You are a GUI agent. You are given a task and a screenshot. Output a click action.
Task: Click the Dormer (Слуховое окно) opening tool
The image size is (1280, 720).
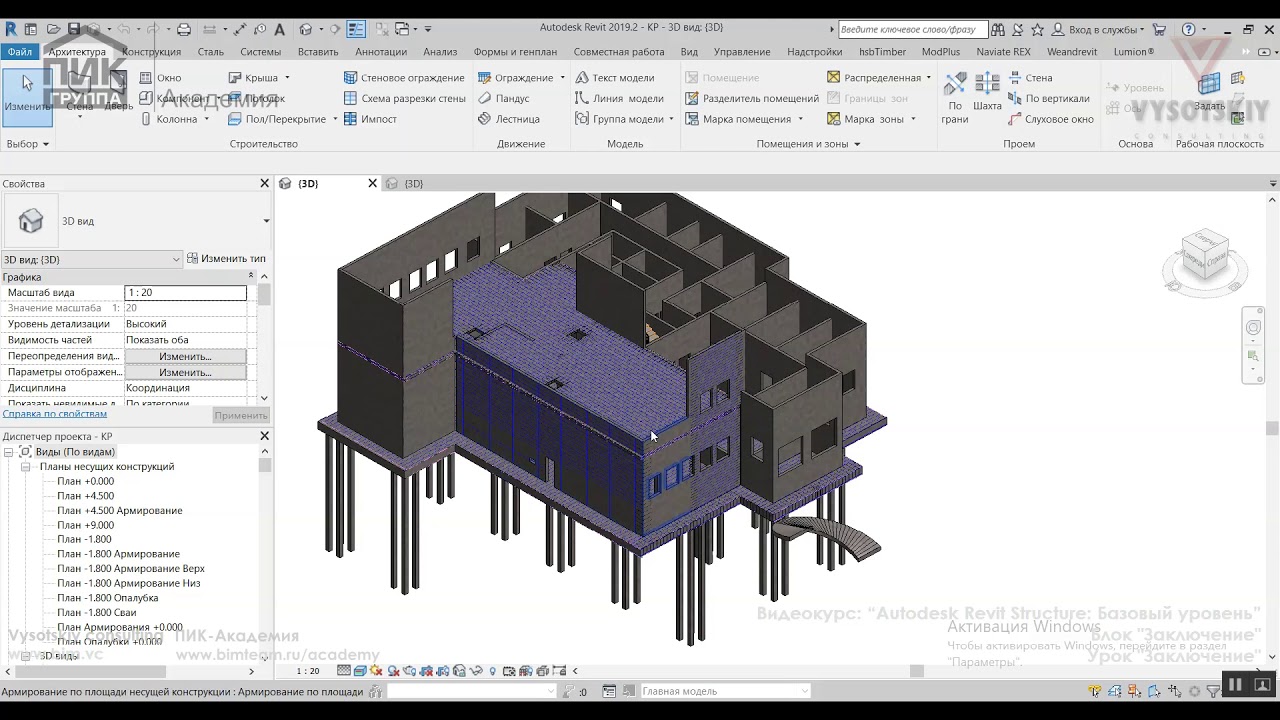click(1051, 119)
